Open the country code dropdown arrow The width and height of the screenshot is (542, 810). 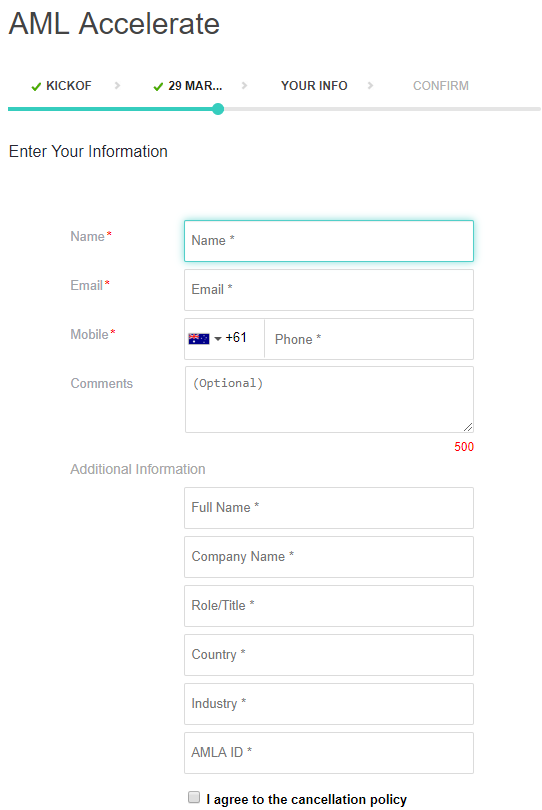tap(218, 339)
